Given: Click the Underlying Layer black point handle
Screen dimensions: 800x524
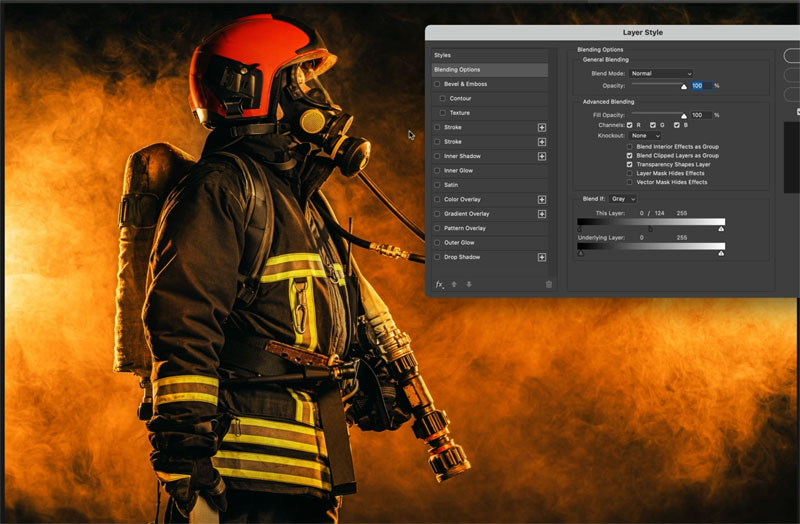Looking at the screenshot, I should coord(580,253).
